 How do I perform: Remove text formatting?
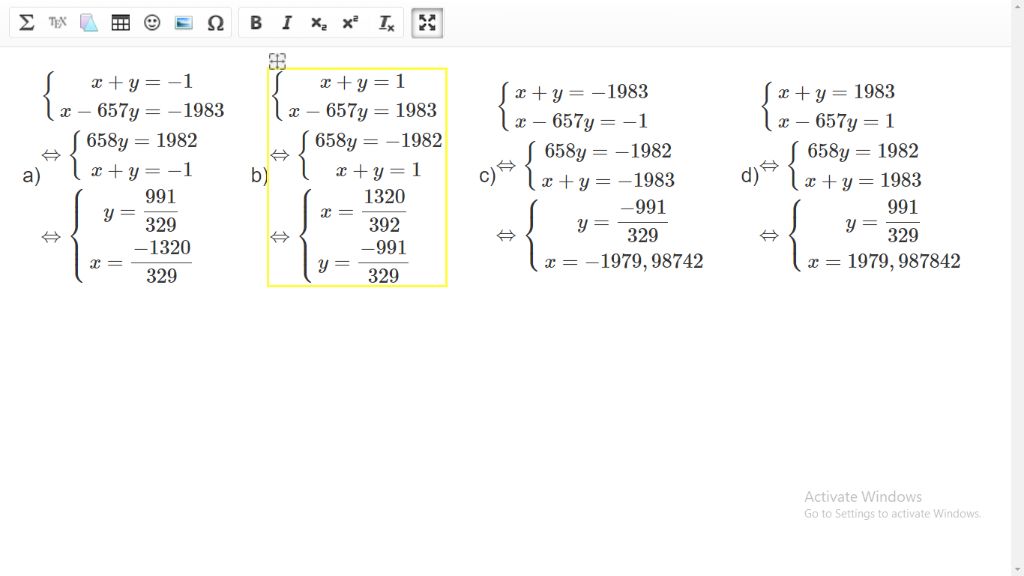[x=386, y=23]
